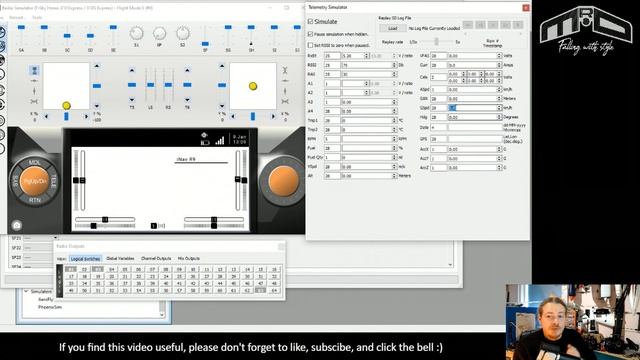Click the Date value input field

tap(475, 127)
